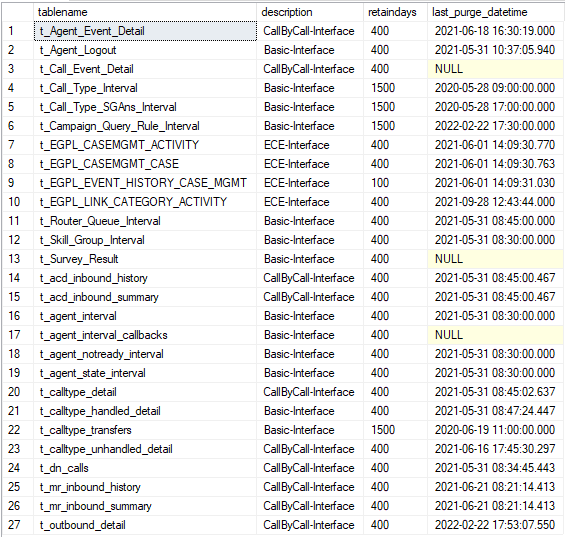
Task: Click retaindays 400 for t_Survey_Result
Action: [395, 259]
